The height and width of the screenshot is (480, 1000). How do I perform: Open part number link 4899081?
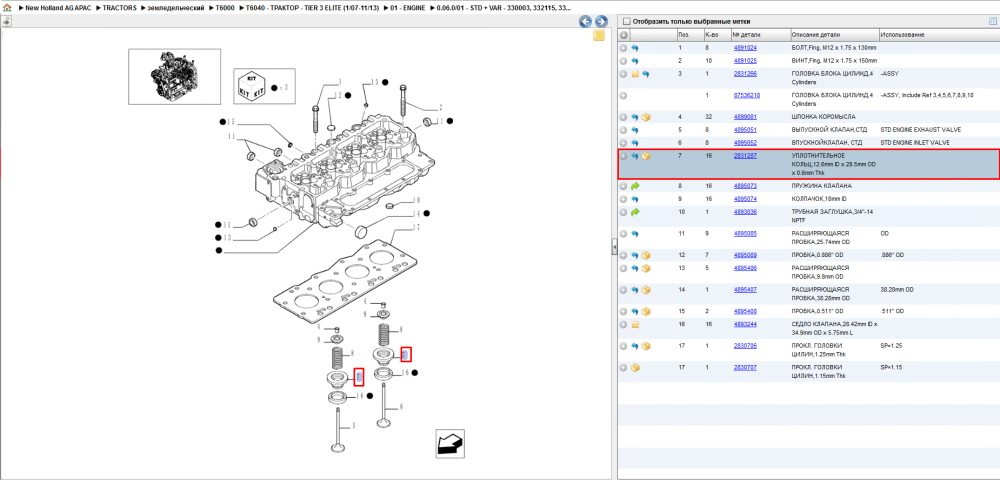click(744, 117)
